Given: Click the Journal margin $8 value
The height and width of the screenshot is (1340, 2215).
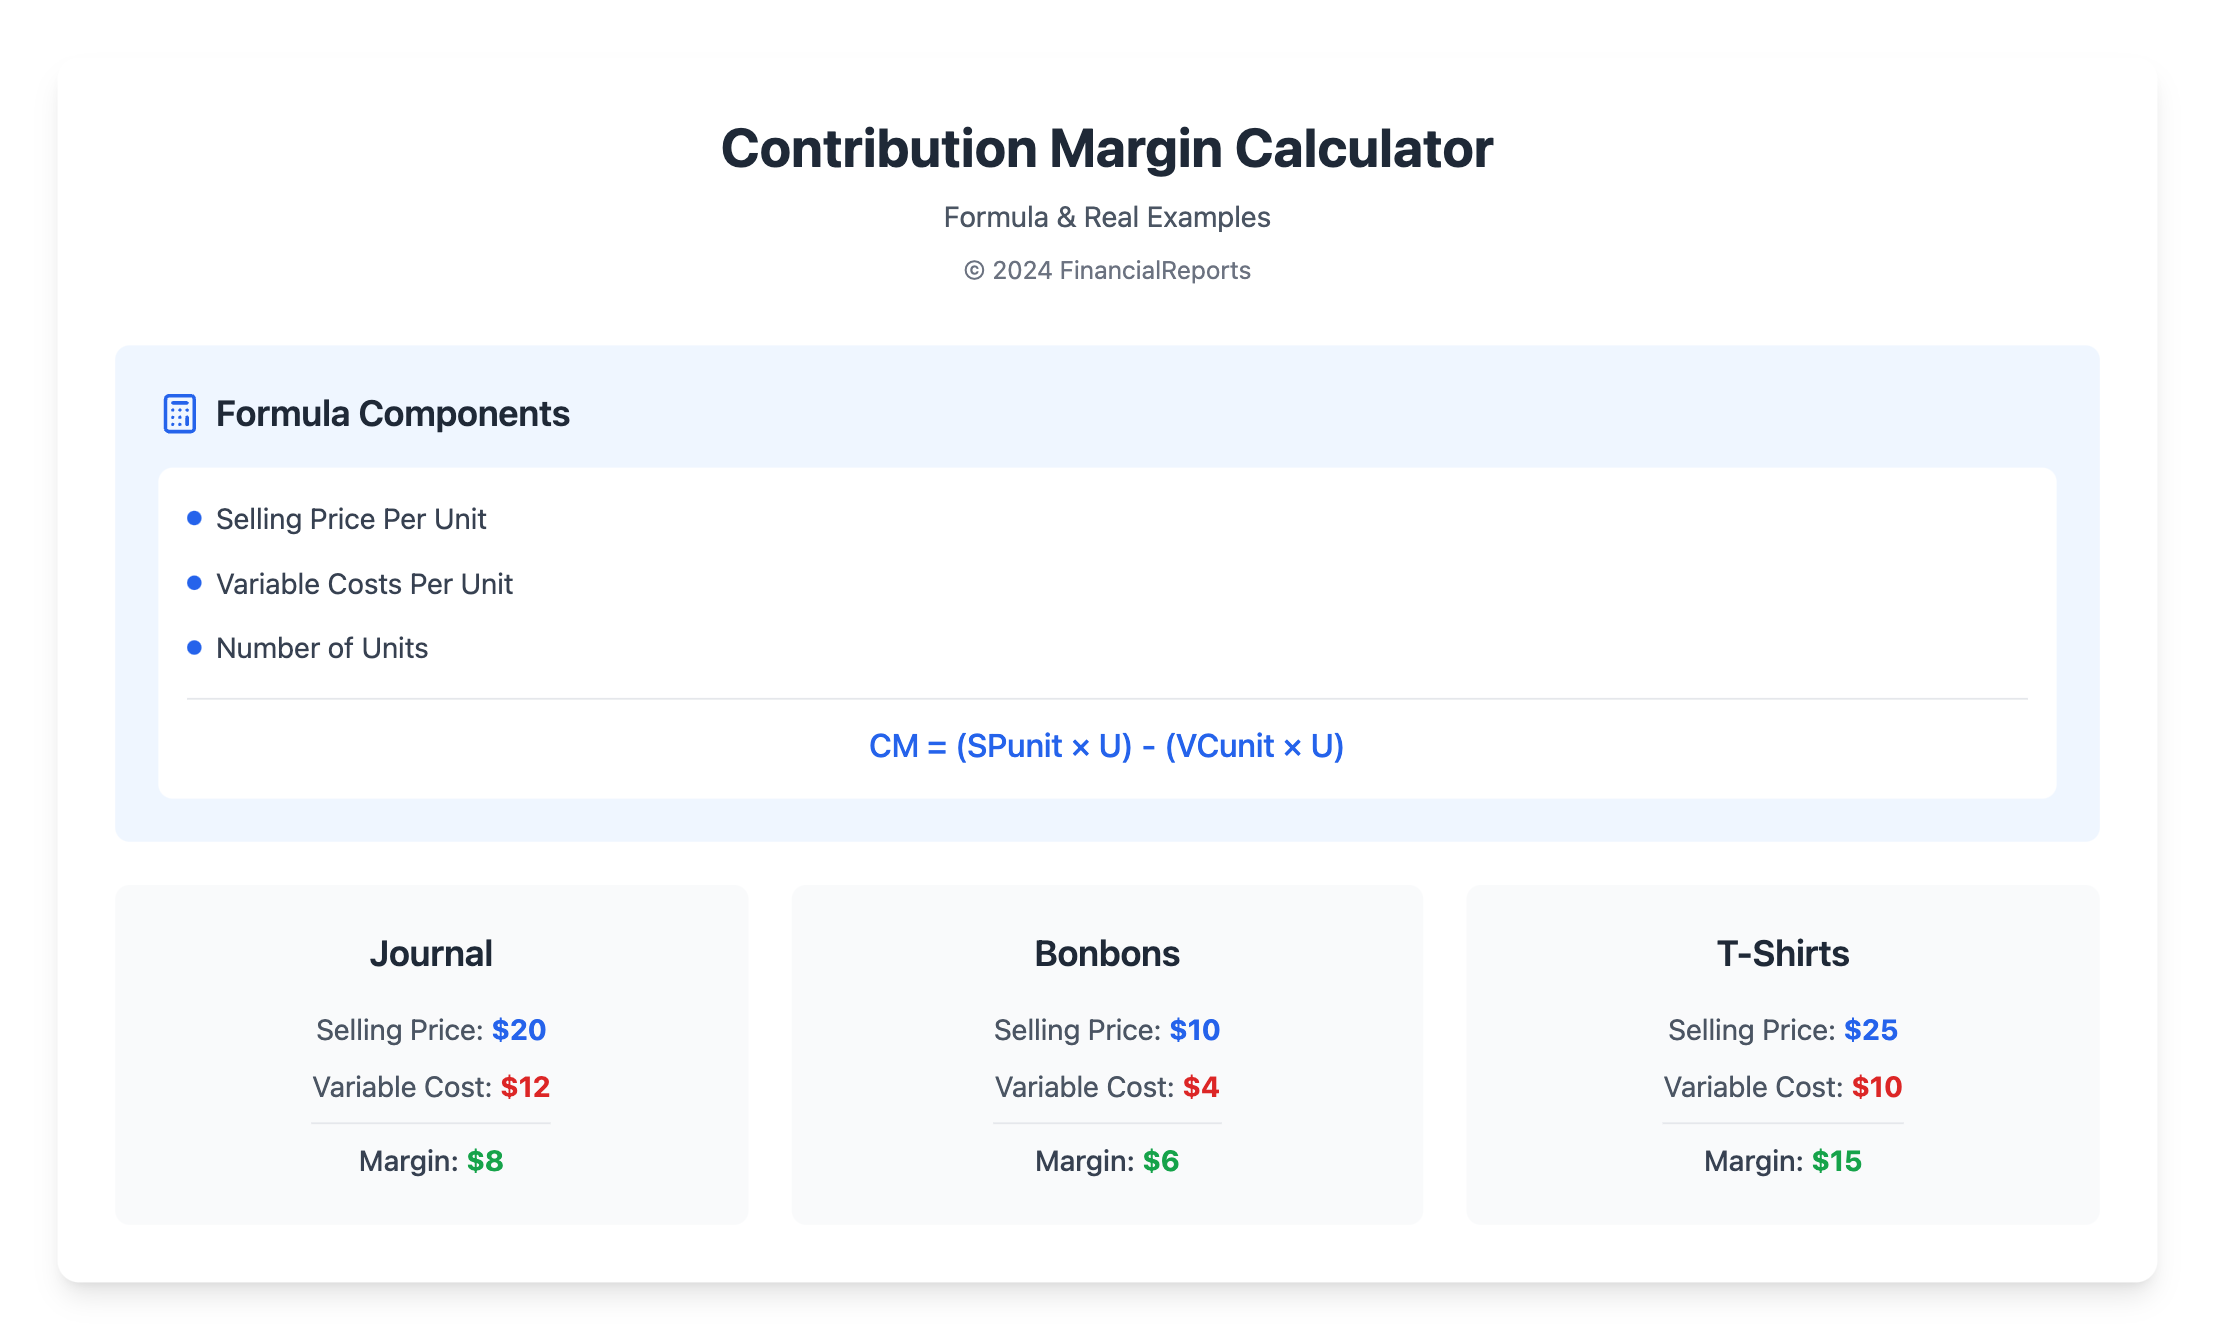Looking at the screenshot, I should [x=485, y=1161].
